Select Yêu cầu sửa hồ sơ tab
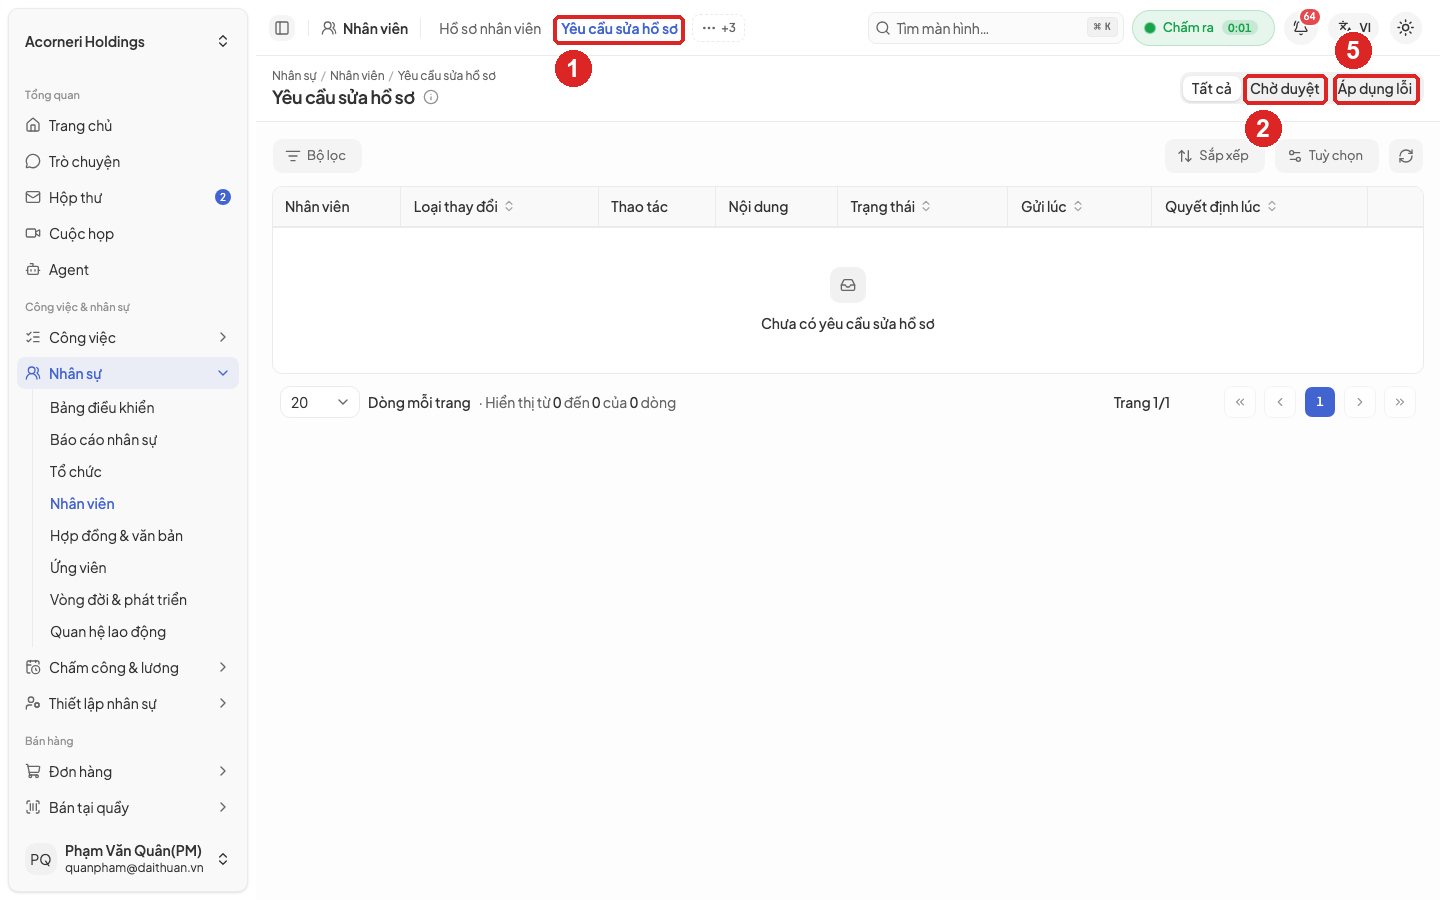The width and height of the screenshot is (1440, 900). click(x=619, y=29)
